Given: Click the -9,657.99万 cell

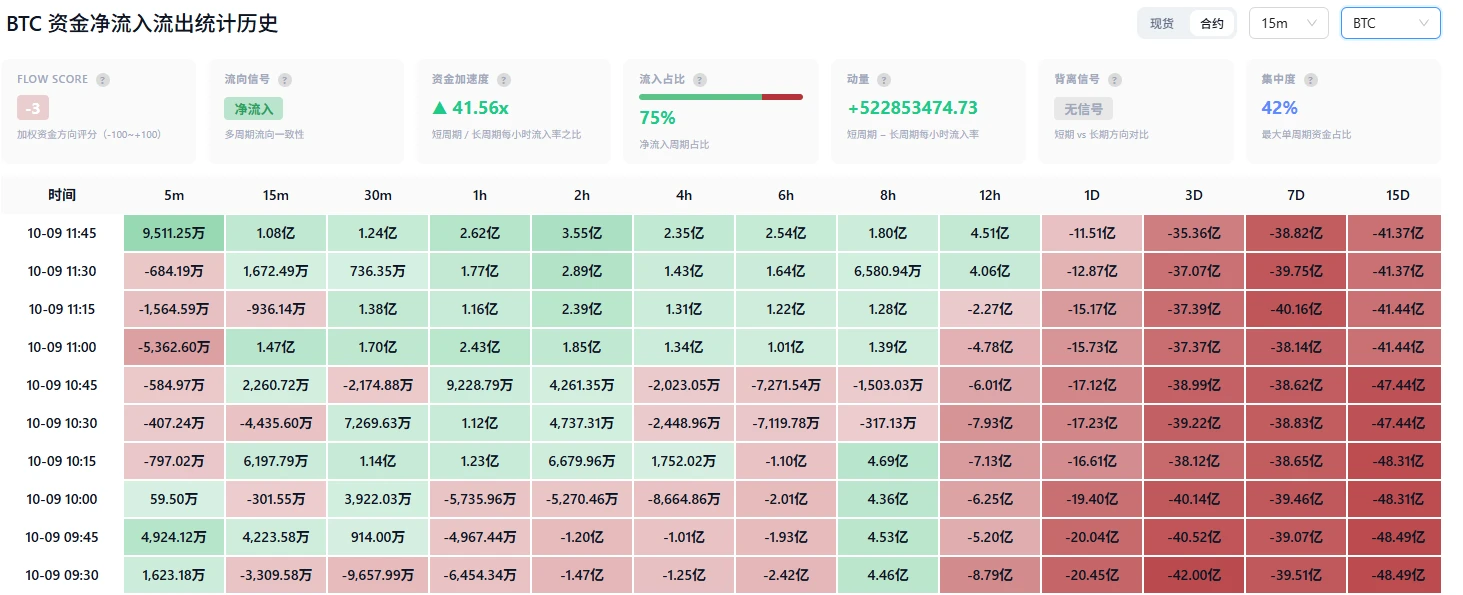Looking at the screenshot, I should (378, 575).
